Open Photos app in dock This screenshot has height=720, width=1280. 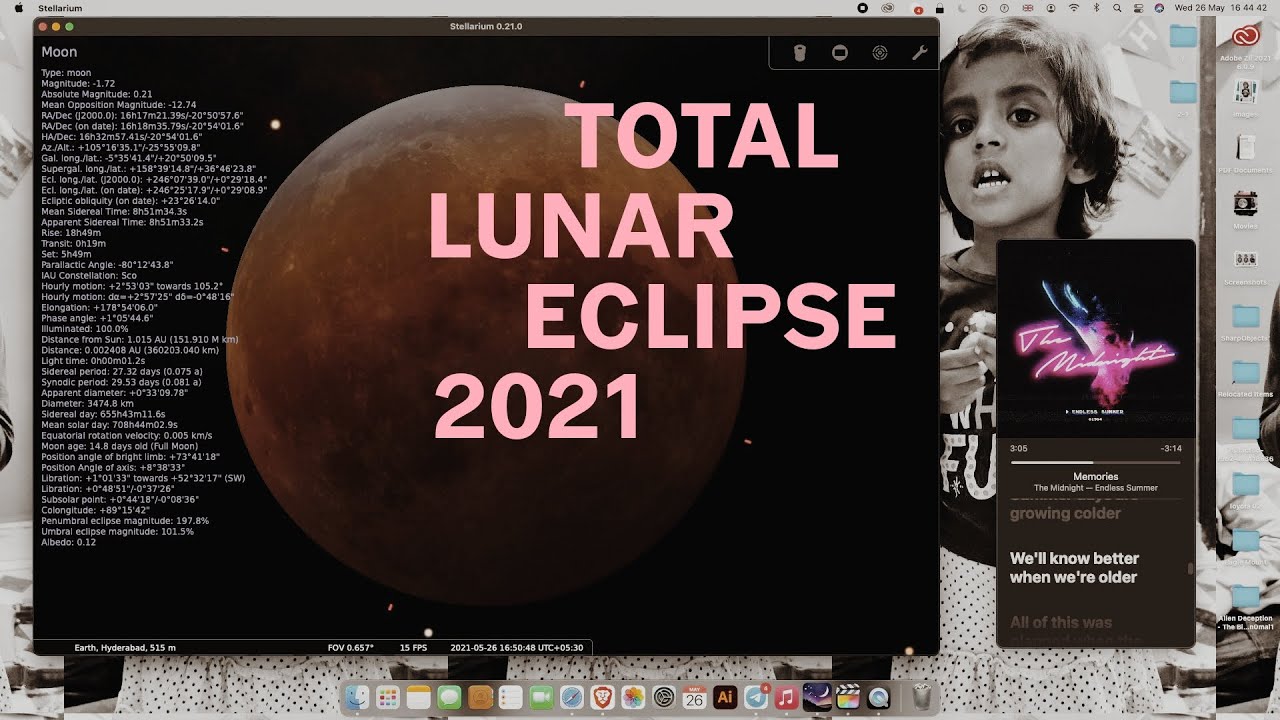click(x=633, y=697)
